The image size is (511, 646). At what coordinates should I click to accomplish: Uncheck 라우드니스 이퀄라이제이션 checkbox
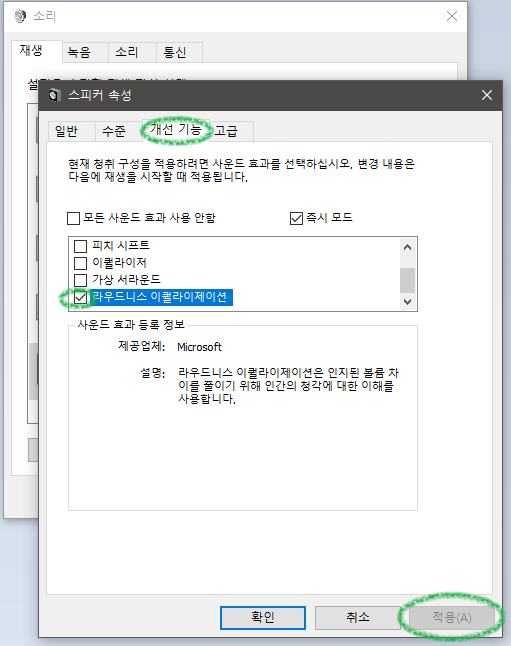[x=80, y=297]
